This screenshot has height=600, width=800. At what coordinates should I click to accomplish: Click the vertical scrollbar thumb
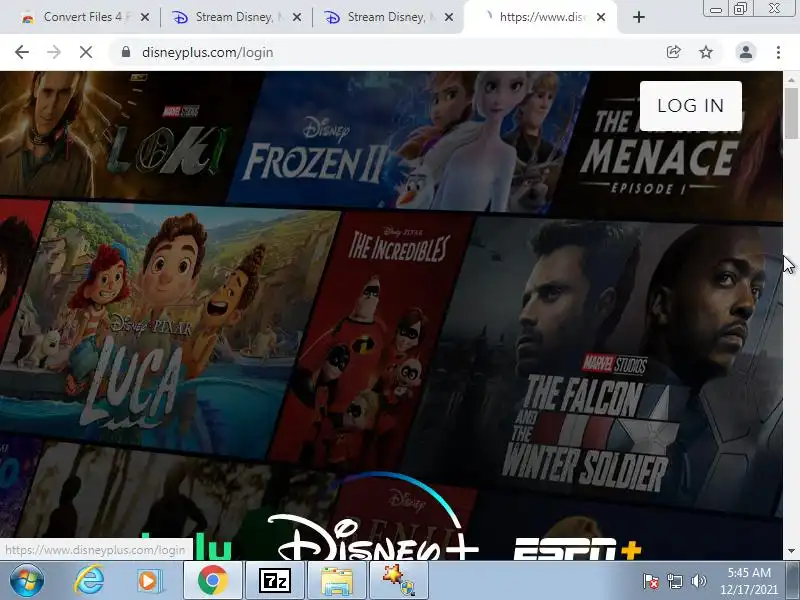pyautogui.click(x=791, y=113)
